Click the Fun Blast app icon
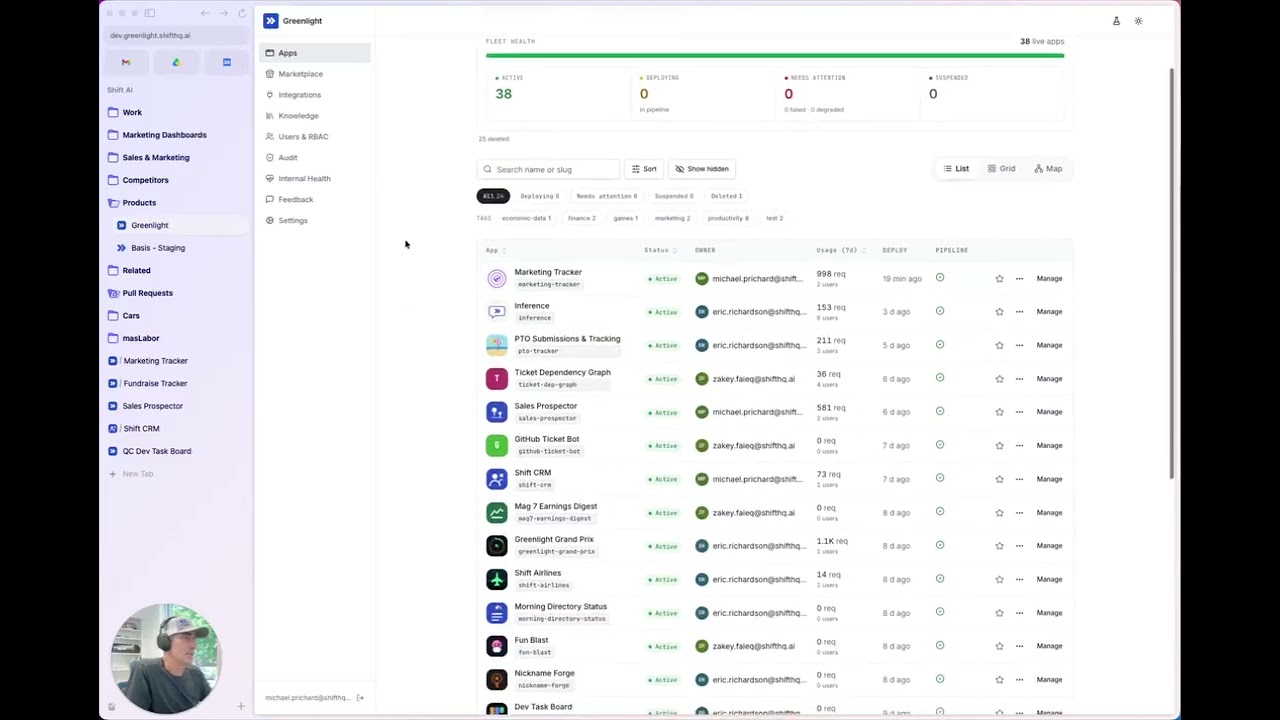This screenshot has width=1280, height=720. tap(497, 646)
